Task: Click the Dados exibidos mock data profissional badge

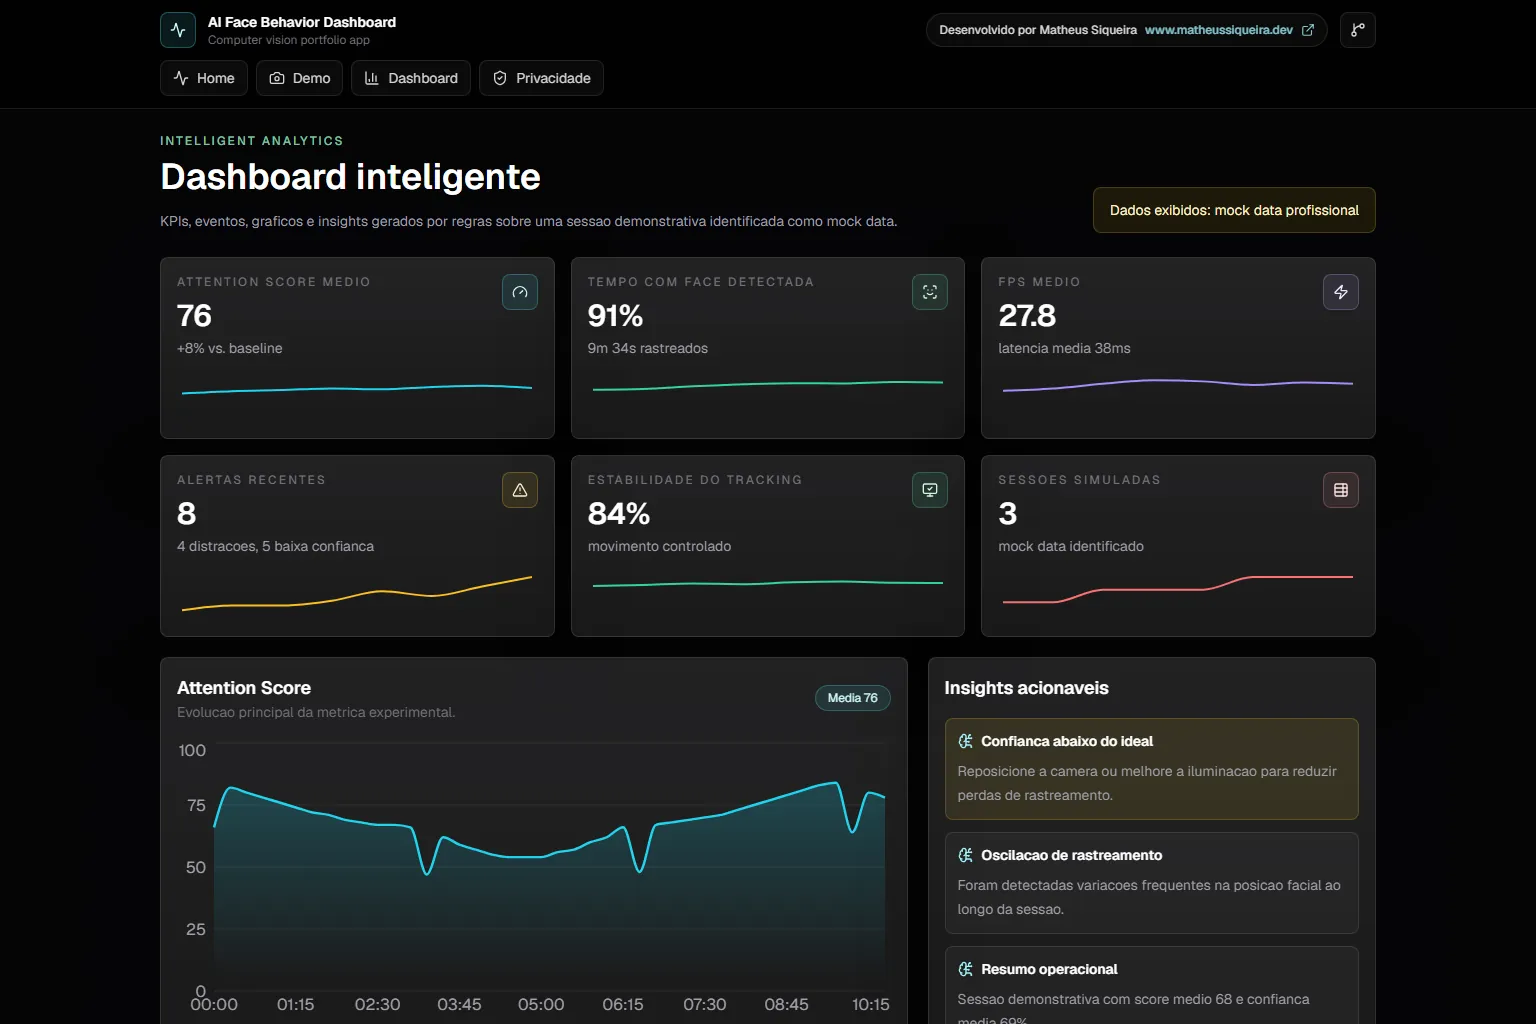Action: point(1234,210)
